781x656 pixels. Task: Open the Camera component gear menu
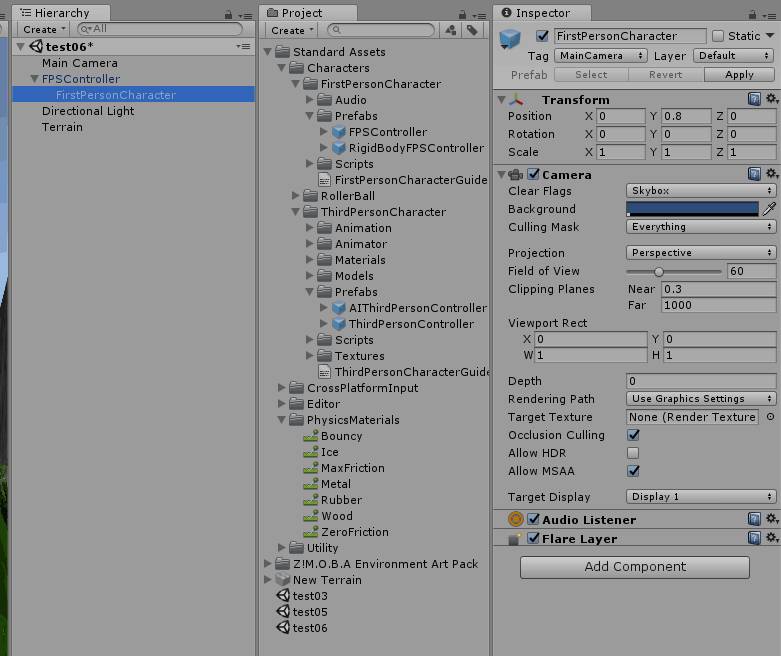point(772,174)
